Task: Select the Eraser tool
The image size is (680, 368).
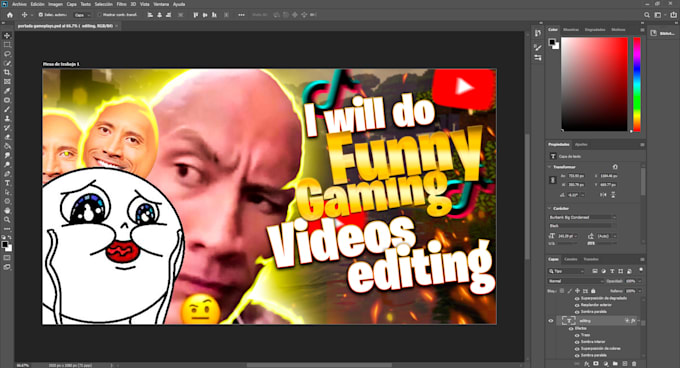Action: pos(7,137)
